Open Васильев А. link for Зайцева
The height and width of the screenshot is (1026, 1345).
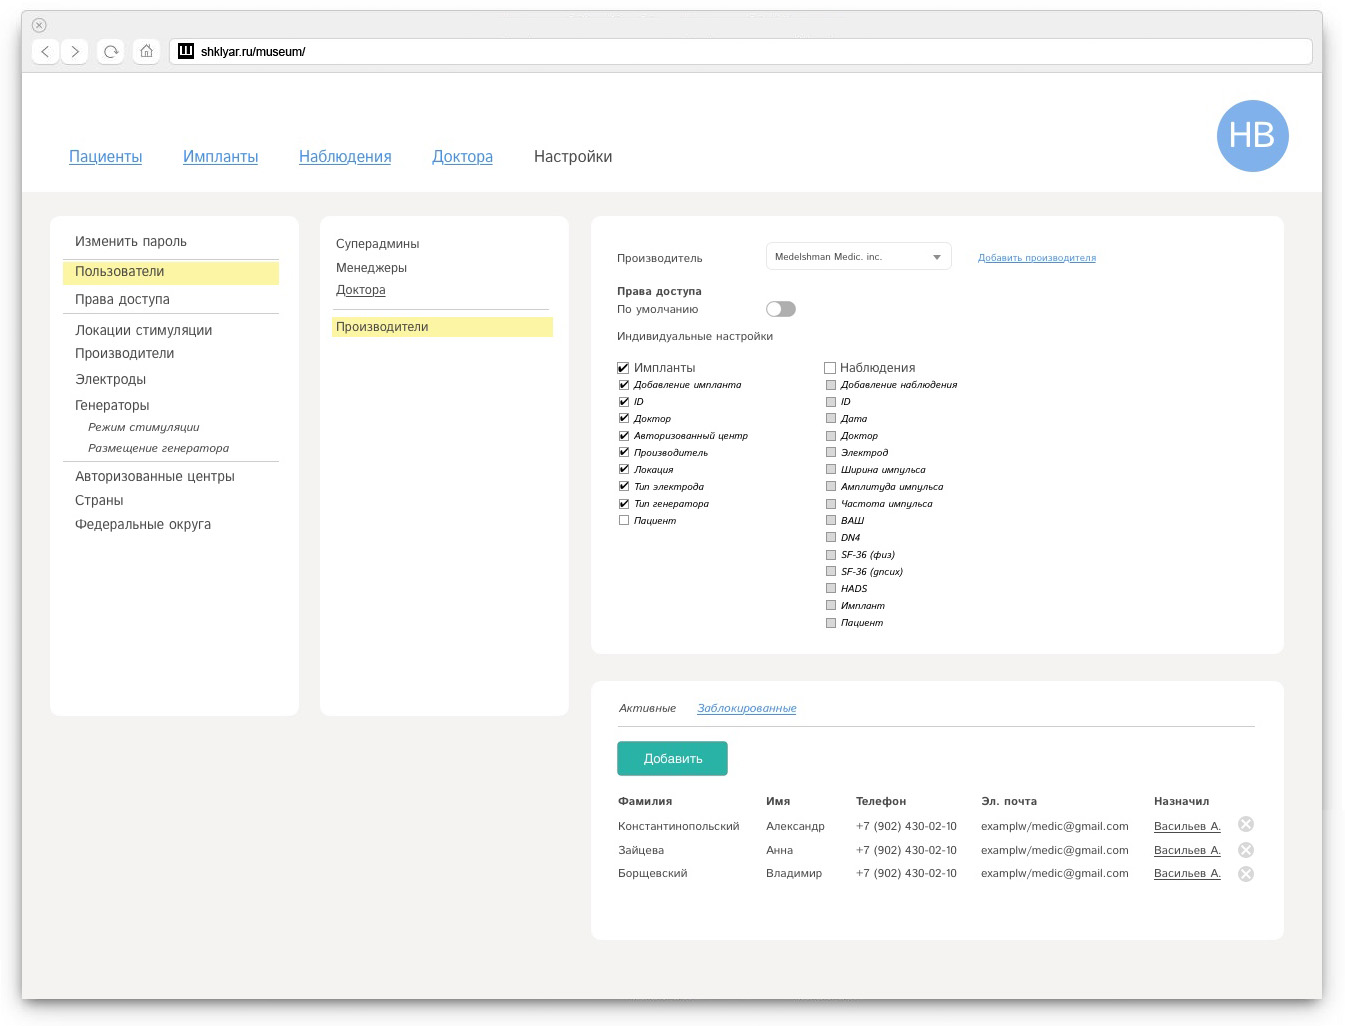[1187, 850]
